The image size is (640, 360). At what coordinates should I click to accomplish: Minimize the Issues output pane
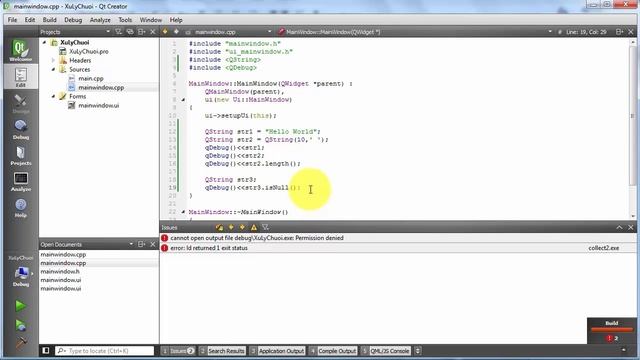pos(619,227)
